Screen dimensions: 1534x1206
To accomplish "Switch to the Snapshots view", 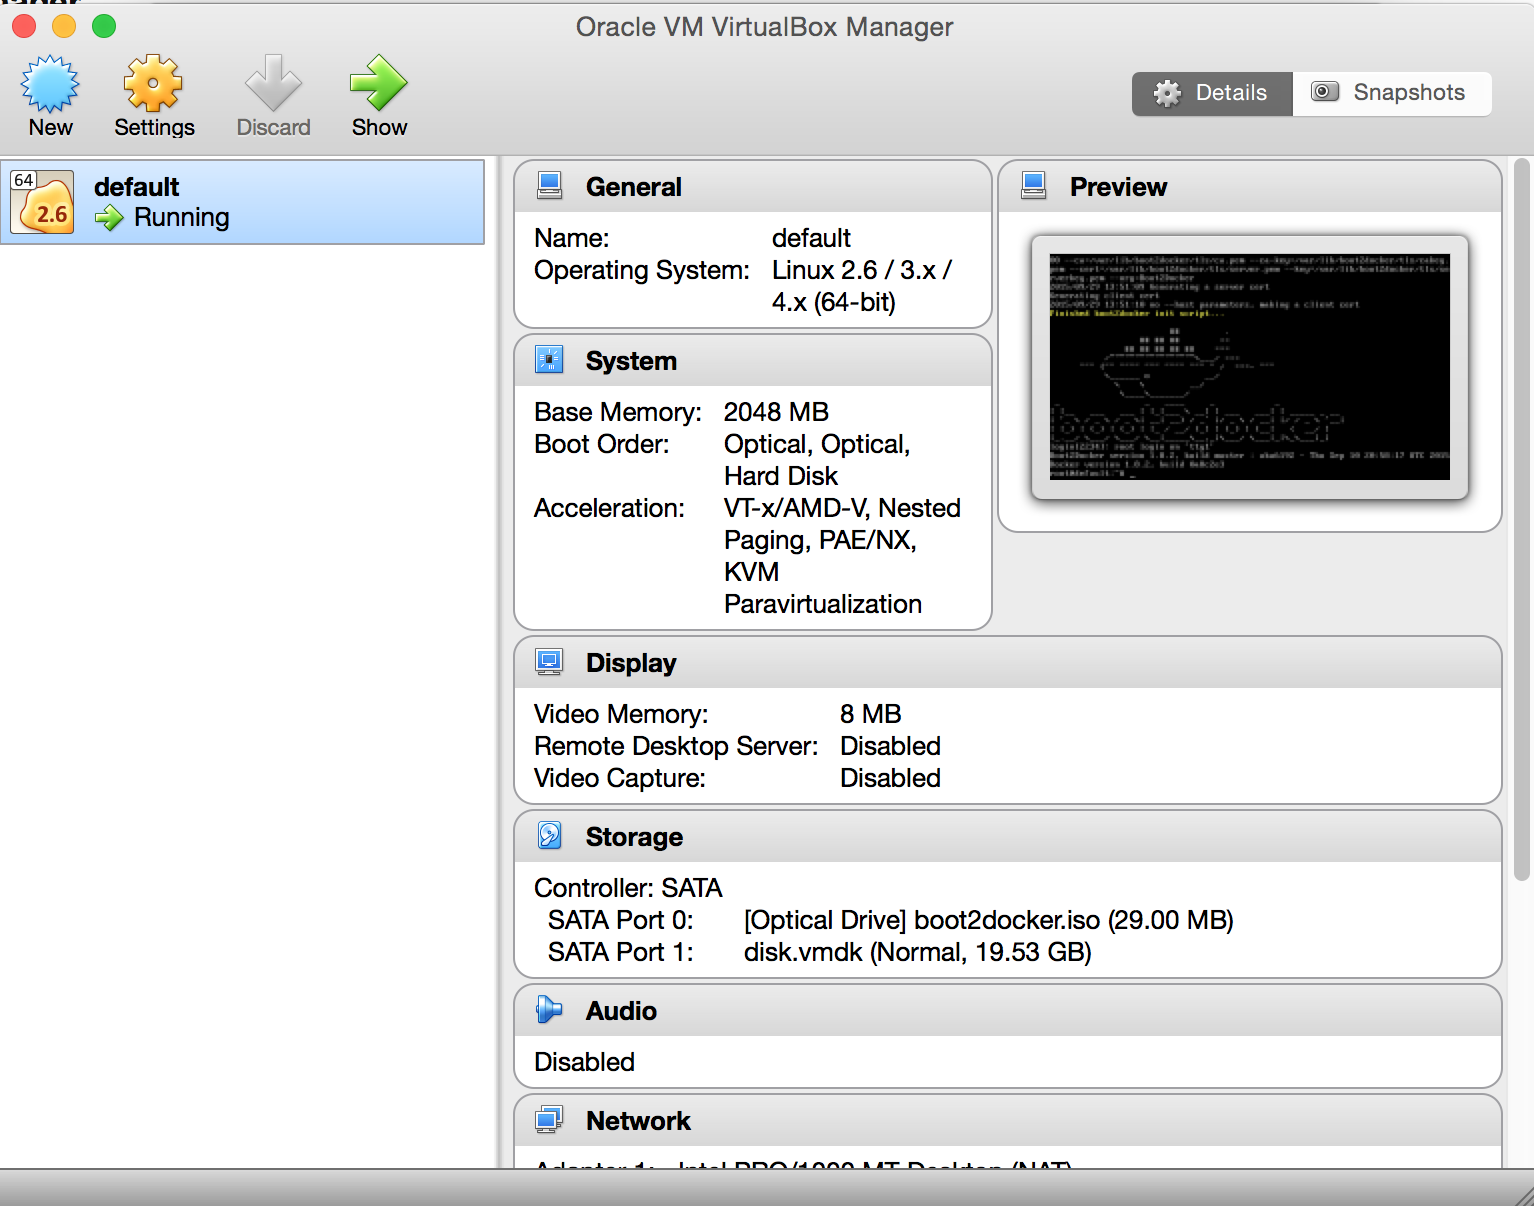I will [1392, 94].
